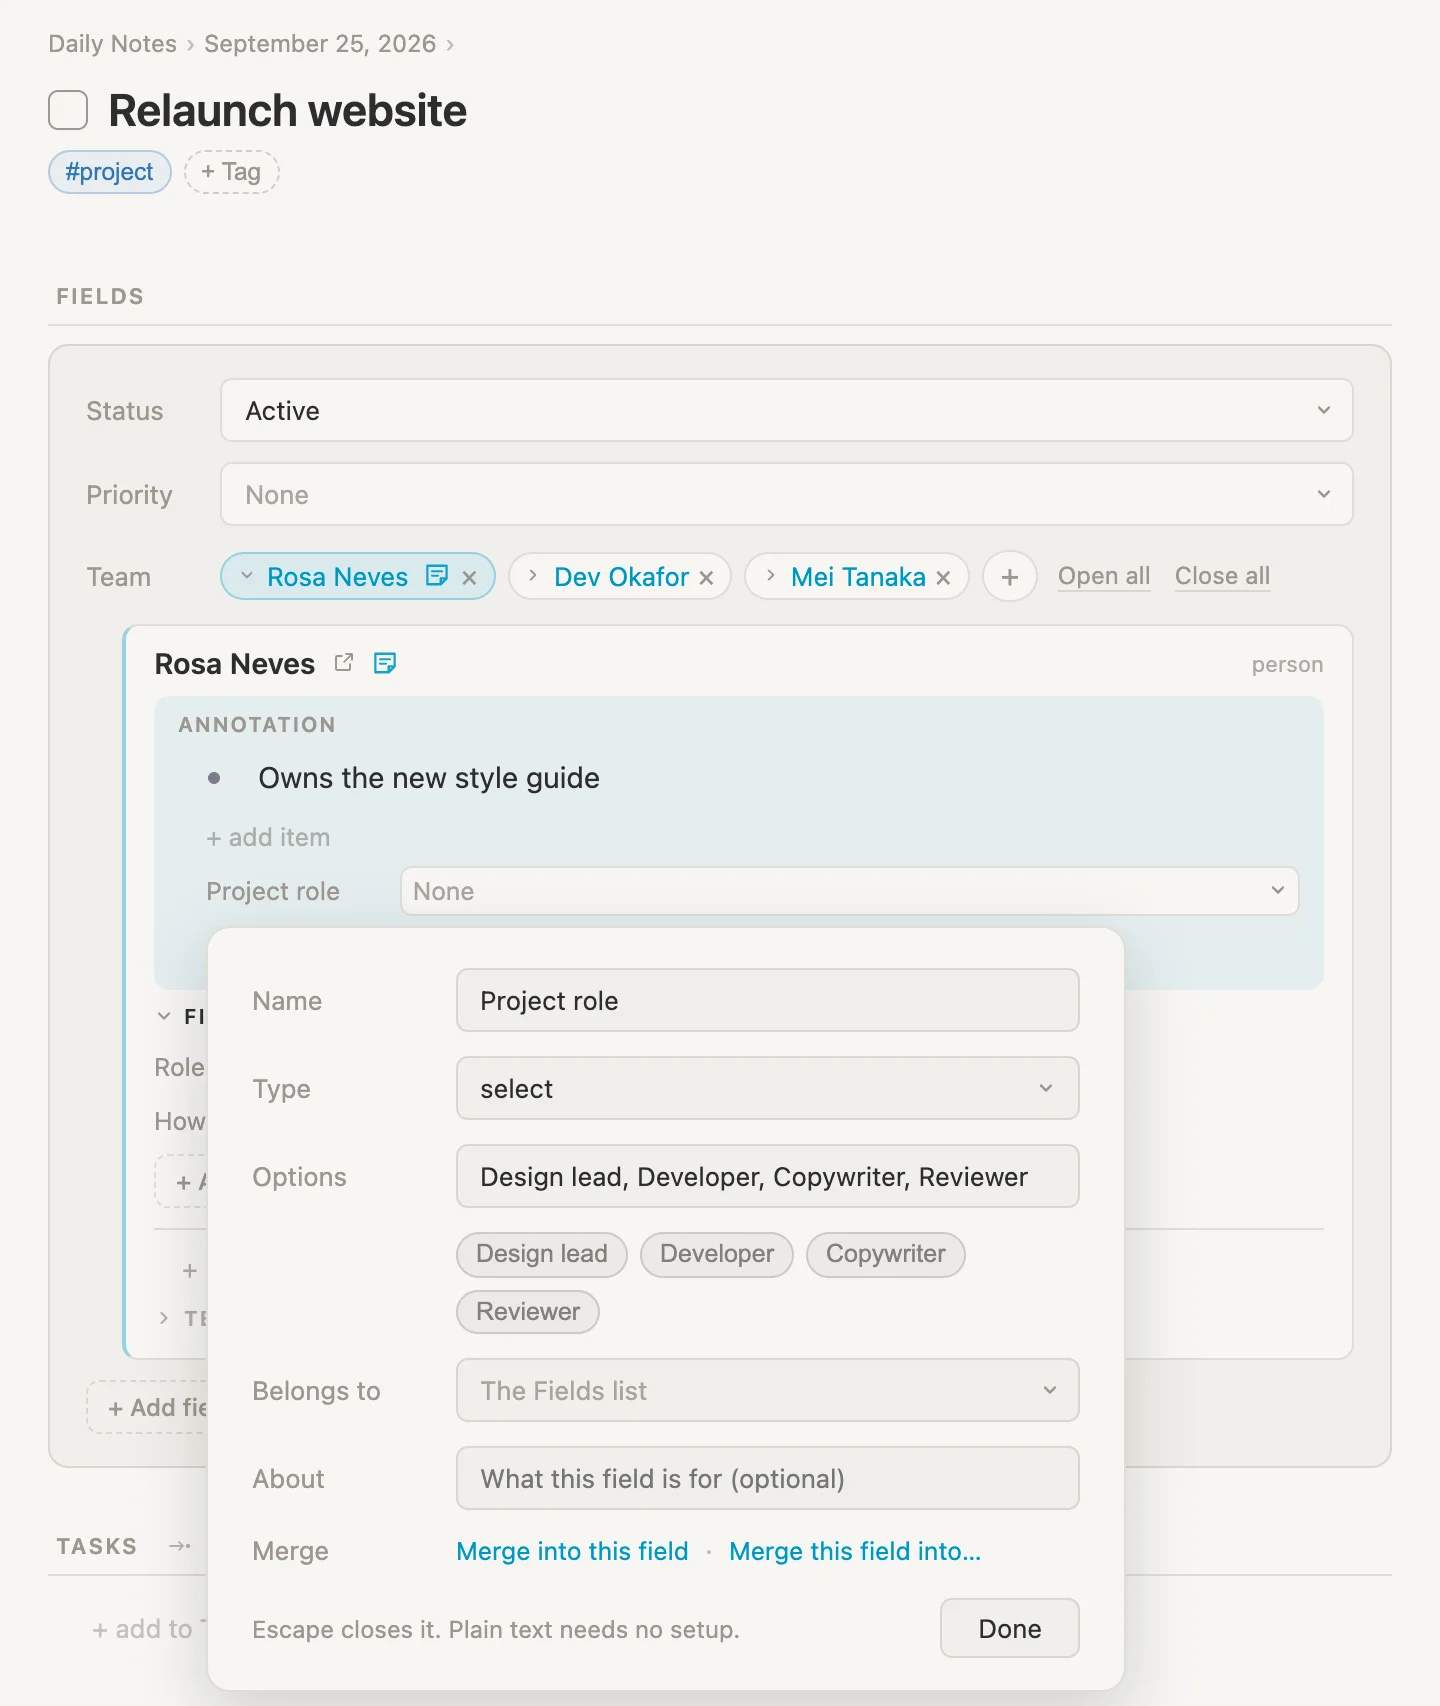This screenshot has width=1440, height=1706.
Task: Click the arrow icon next to TASKS heading
Action: (180, 1546)
